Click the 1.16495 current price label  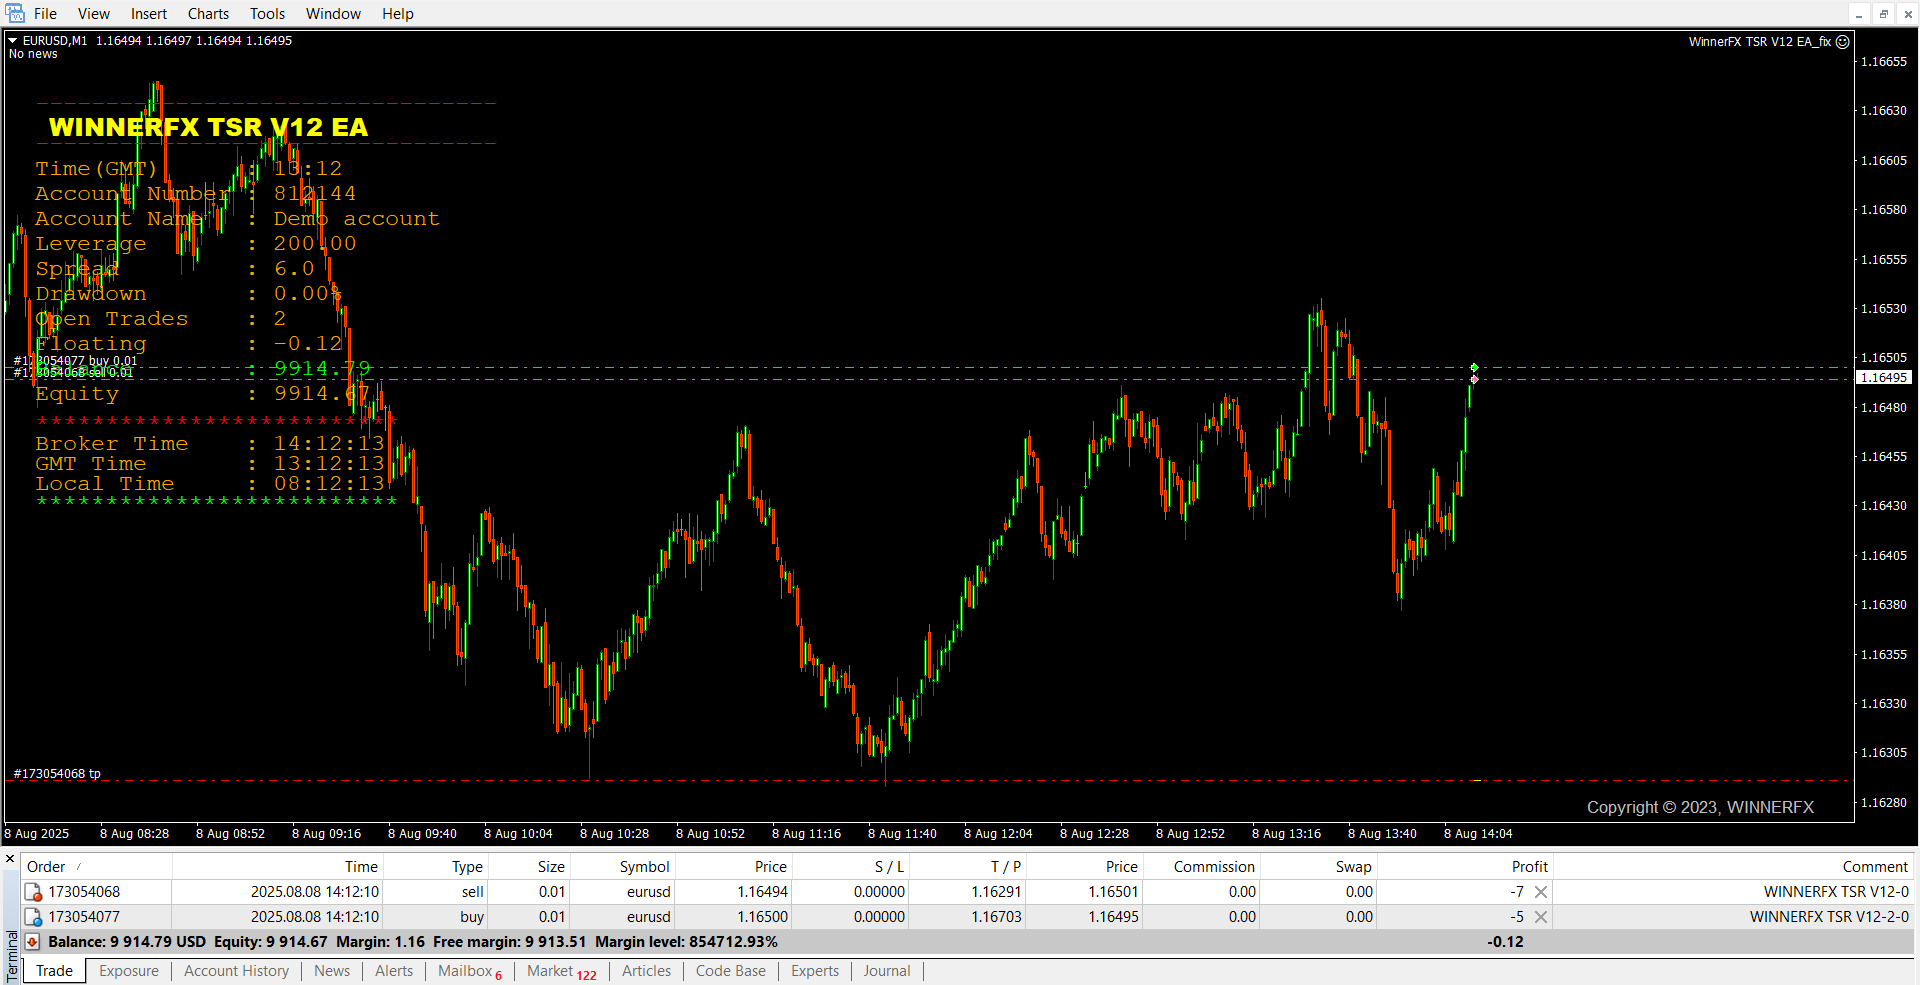pos(1883,378)
